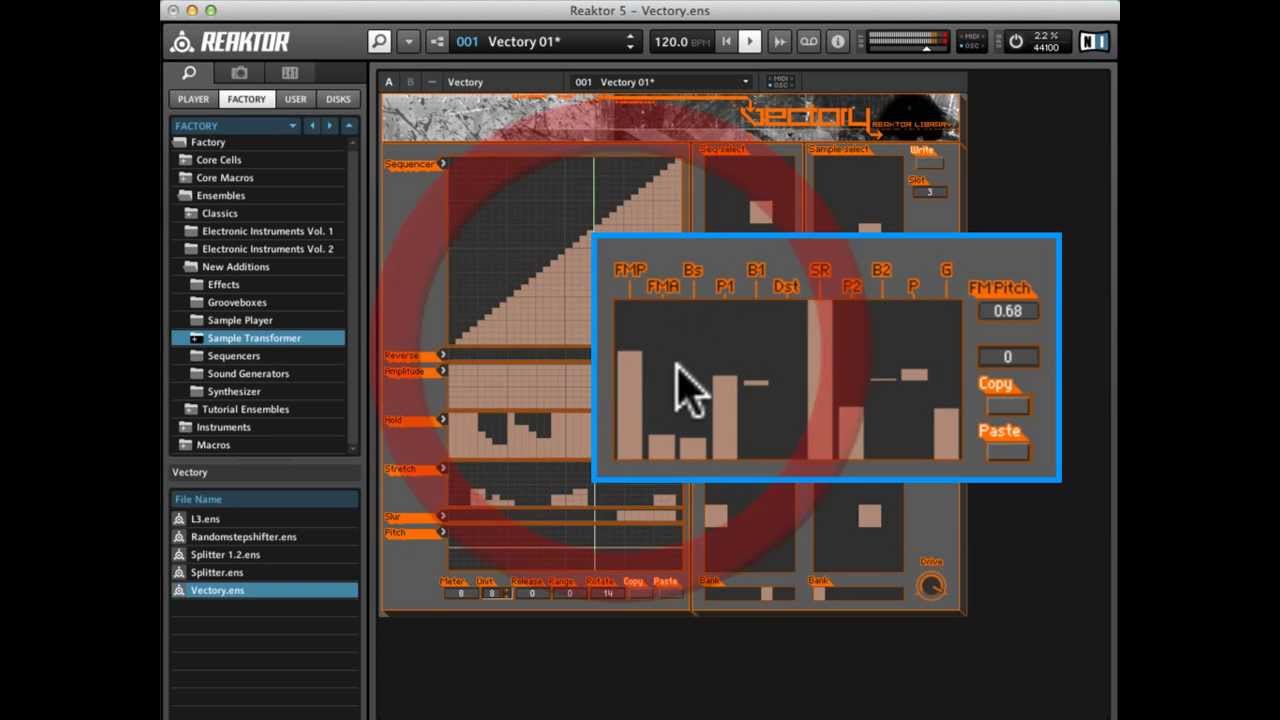
Task: Show info hints with the info icon
Action: coord(838,42)
